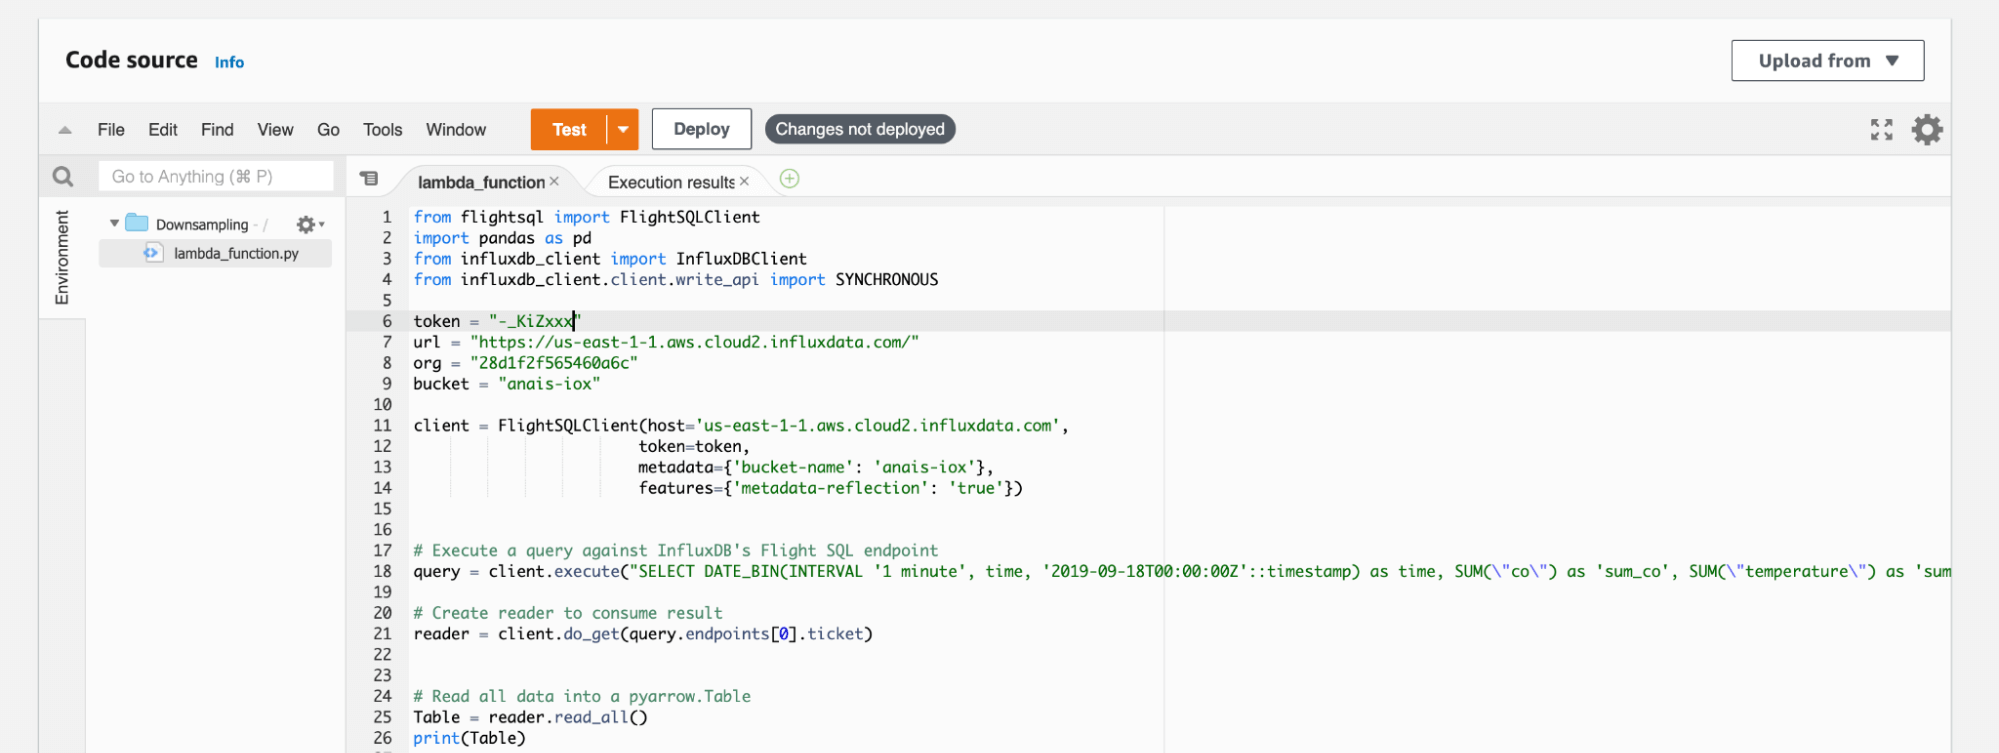Open the View menu
Viewport: 1999px width, 753px height.
(x=275, y=129)
